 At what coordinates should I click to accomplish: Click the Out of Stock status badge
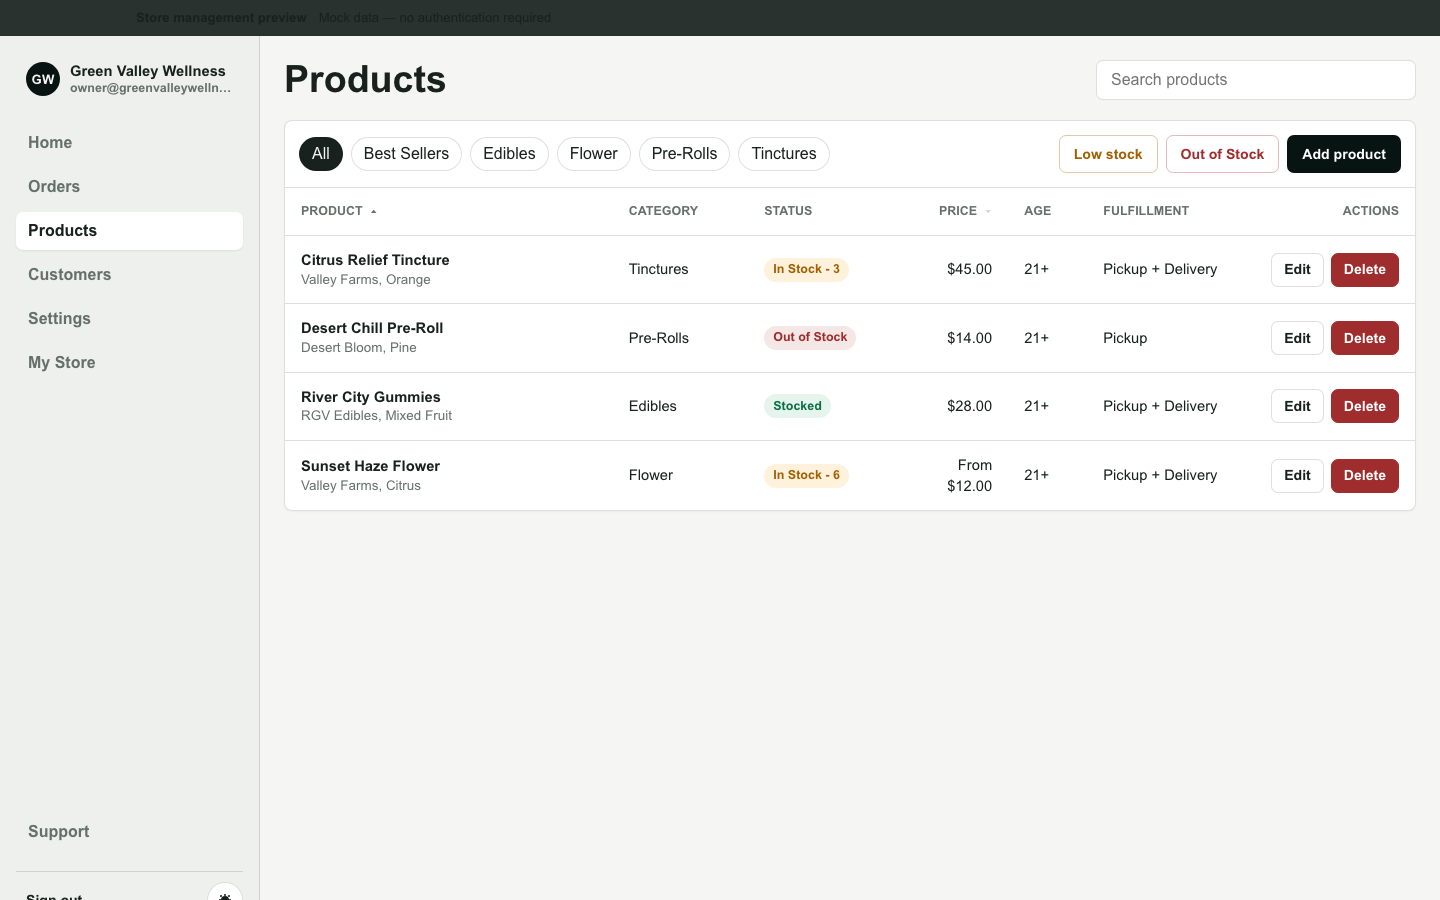pos(810,337)
